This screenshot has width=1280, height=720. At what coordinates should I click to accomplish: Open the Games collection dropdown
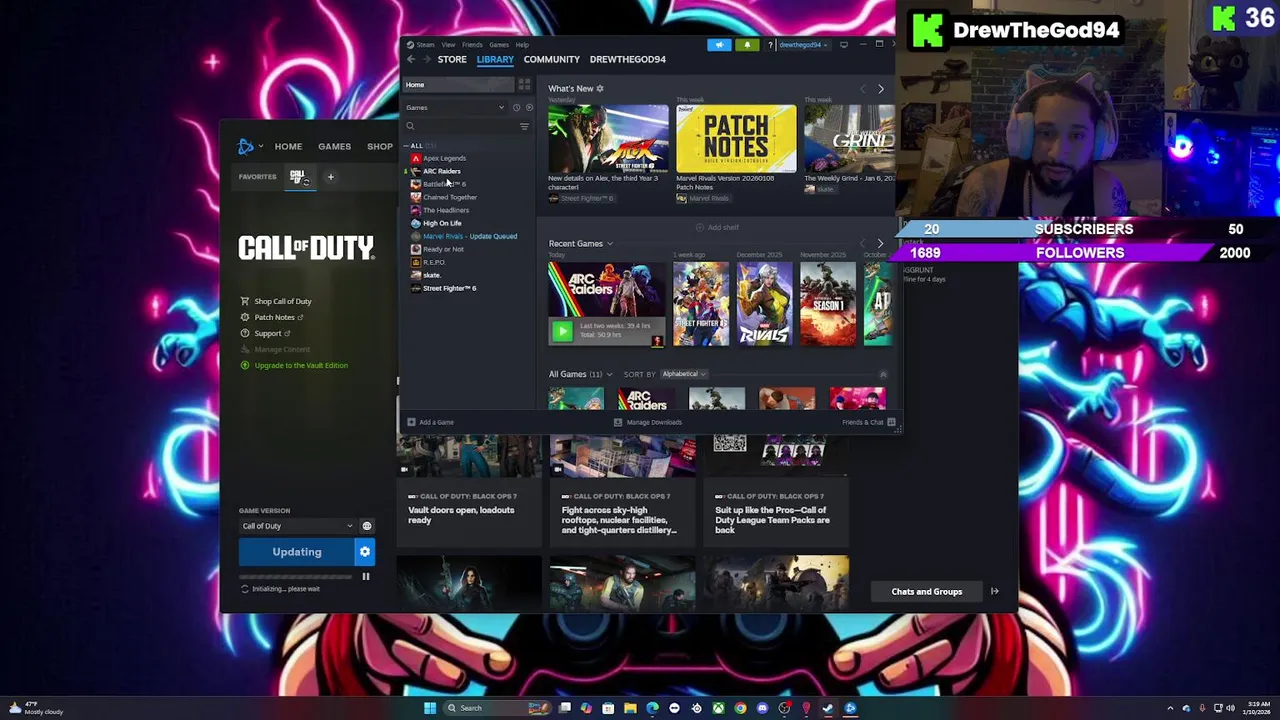(455, 108)
